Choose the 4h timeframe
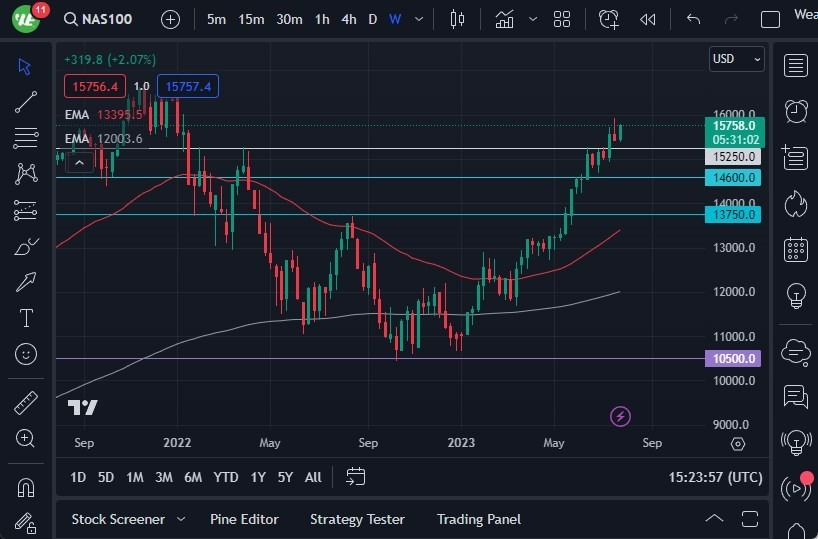 [348, 19]
